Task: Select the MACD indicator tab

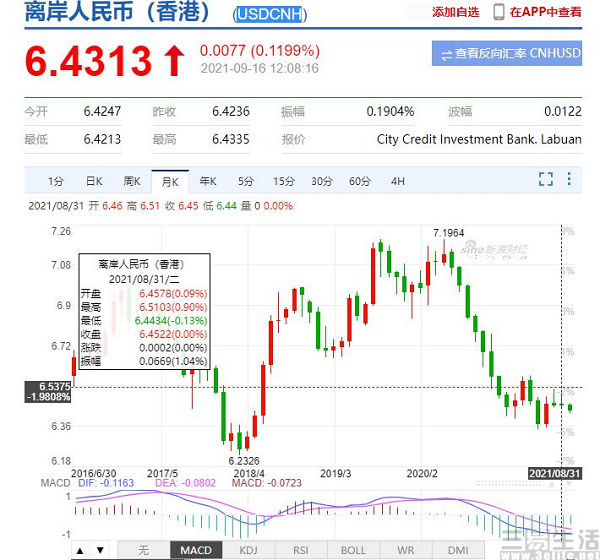Action: pos(196,550)
